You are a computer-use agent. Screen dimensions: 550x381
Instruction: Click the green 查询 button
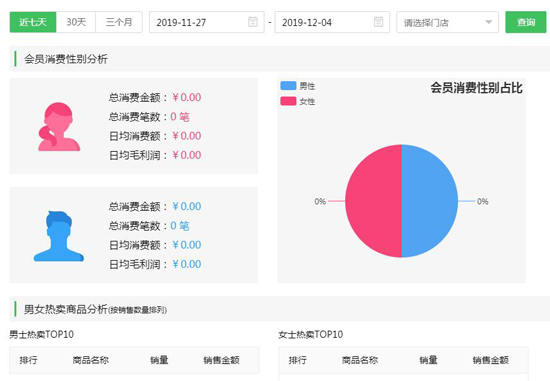coord(525,22)
